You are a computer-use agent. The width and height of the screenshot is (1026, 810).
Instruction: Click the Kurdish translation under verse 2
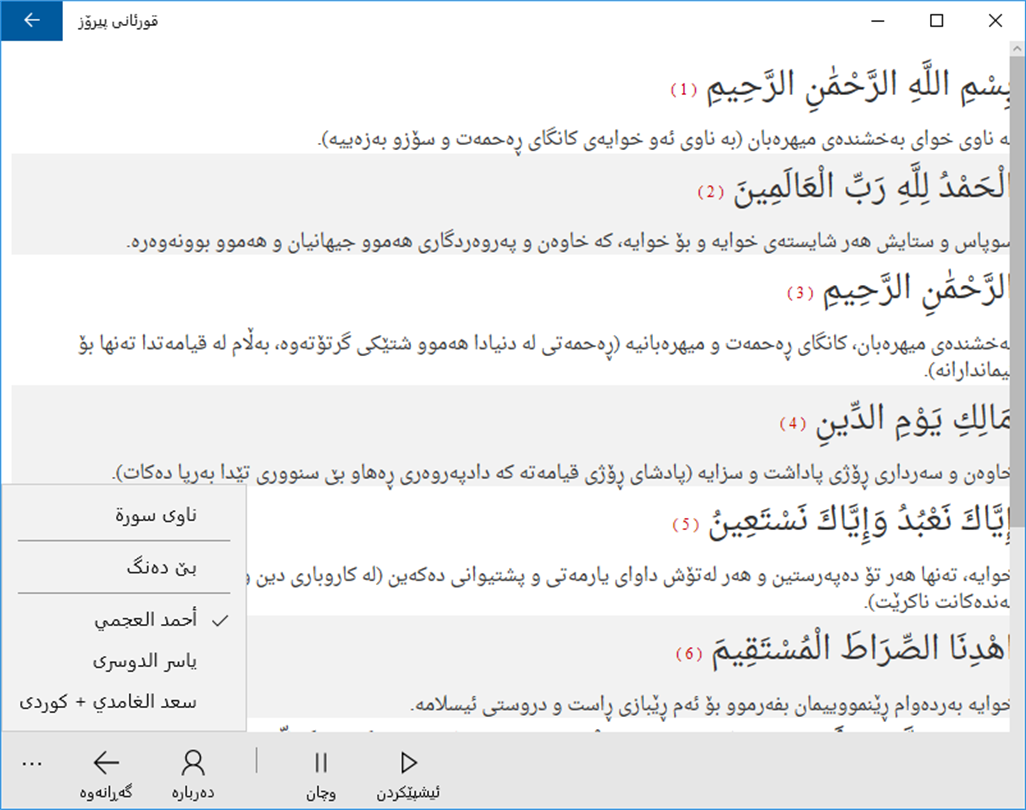568,242
